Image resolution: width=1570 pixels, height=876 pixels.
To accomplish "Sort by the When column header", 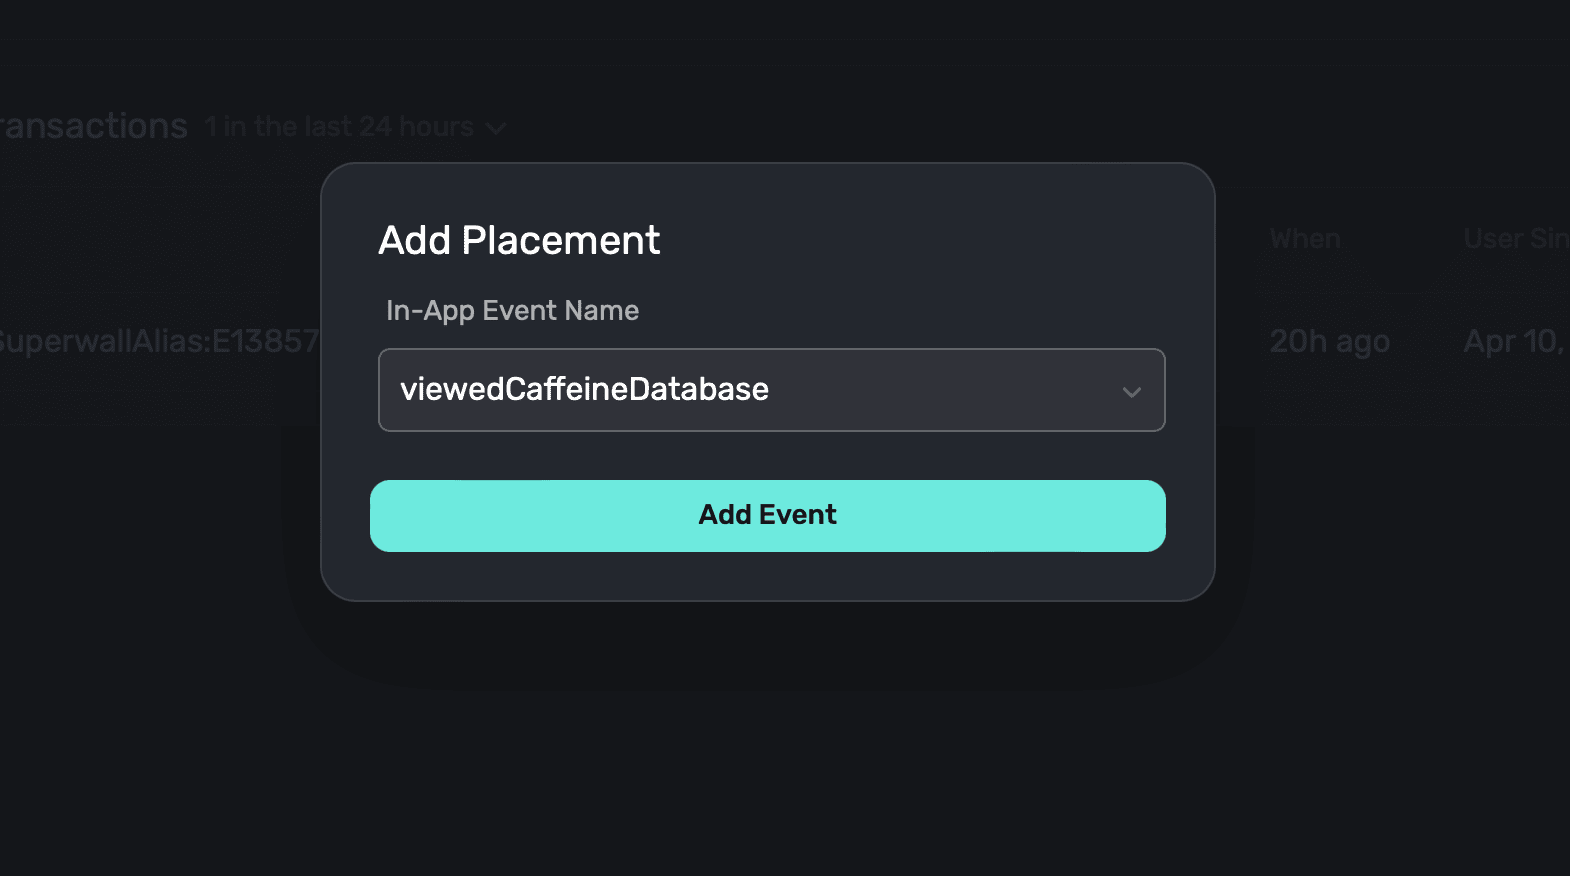I will click(1305, 239).
